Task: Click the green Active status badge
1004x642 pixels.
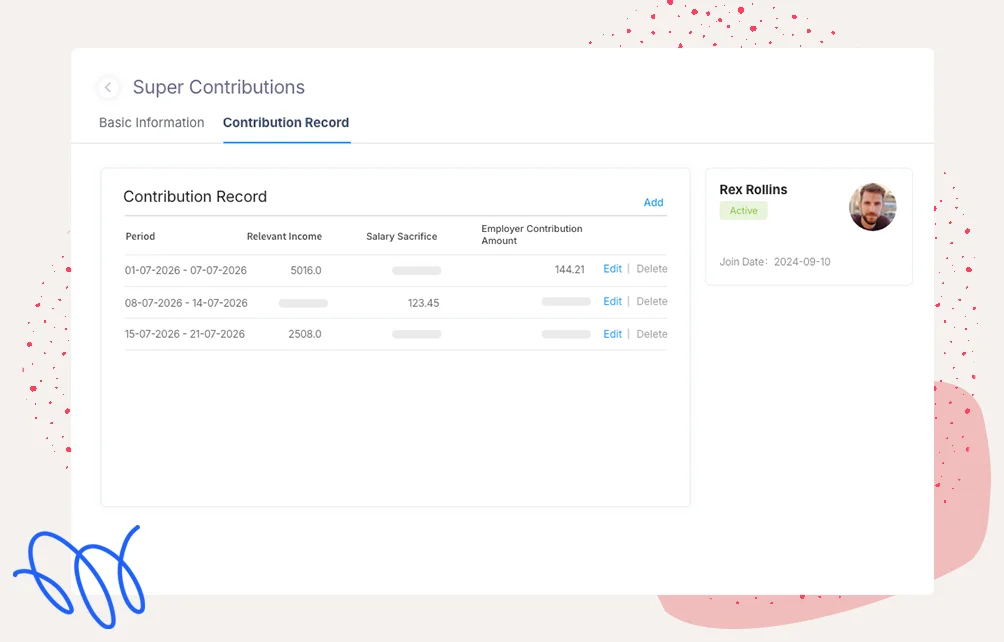Action: point(743,211)
